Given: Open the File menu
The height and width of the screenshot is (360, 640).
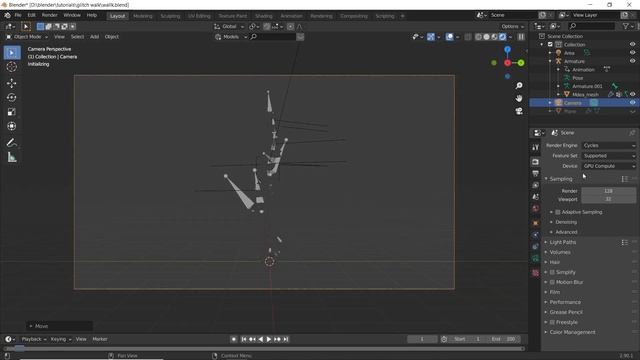Looking at the screenshot, I should [x=18, y=15].
